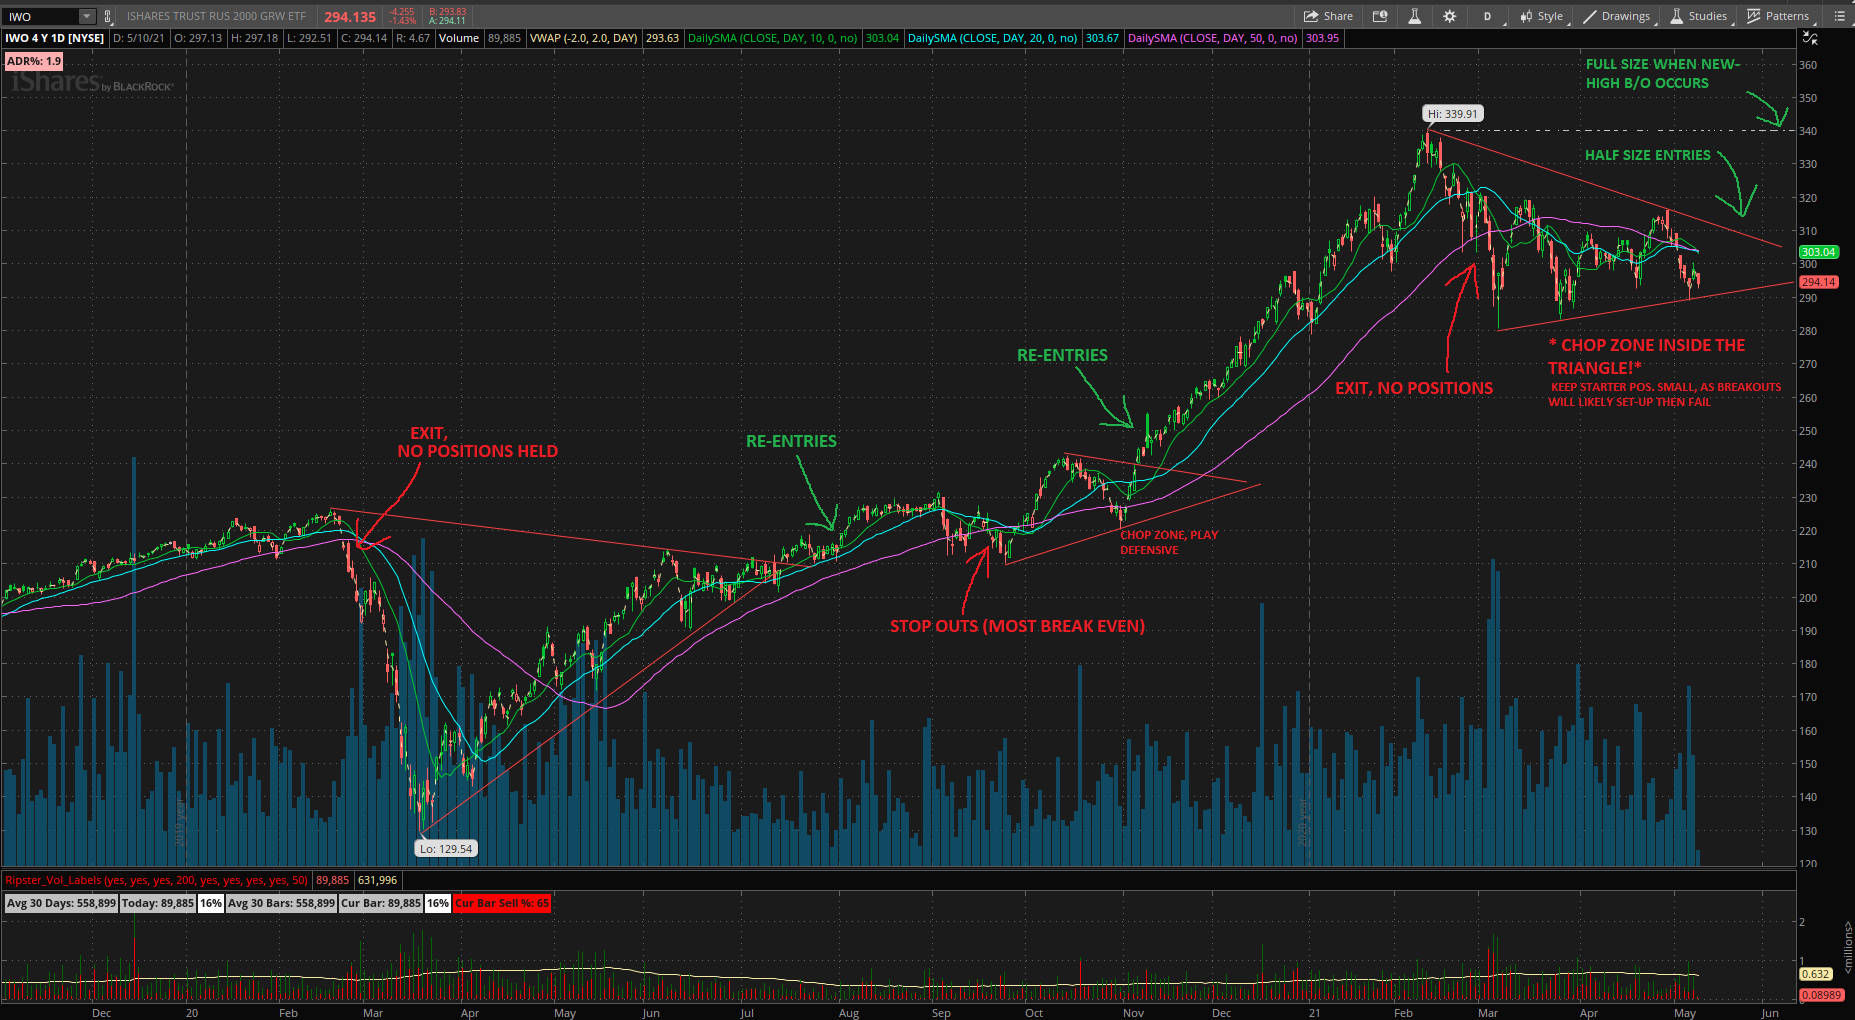Click the VWAP study label in header

[x=583, y=38]
